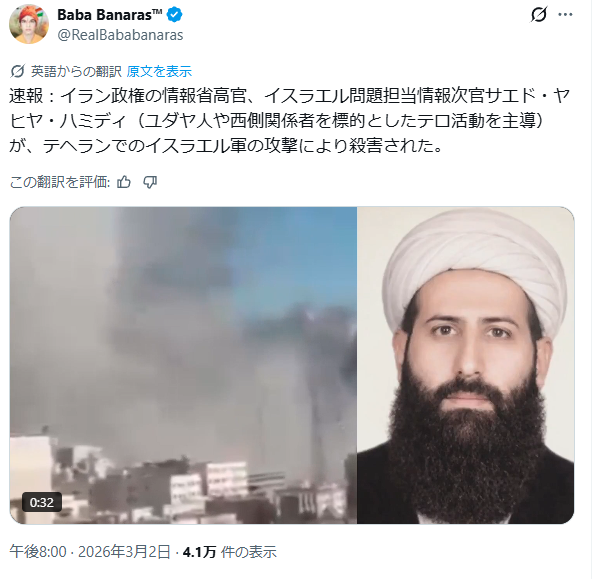595x579 pixels.
Task: Click the 午後8:00 timestamp
Action: click(x=38, y=552)
